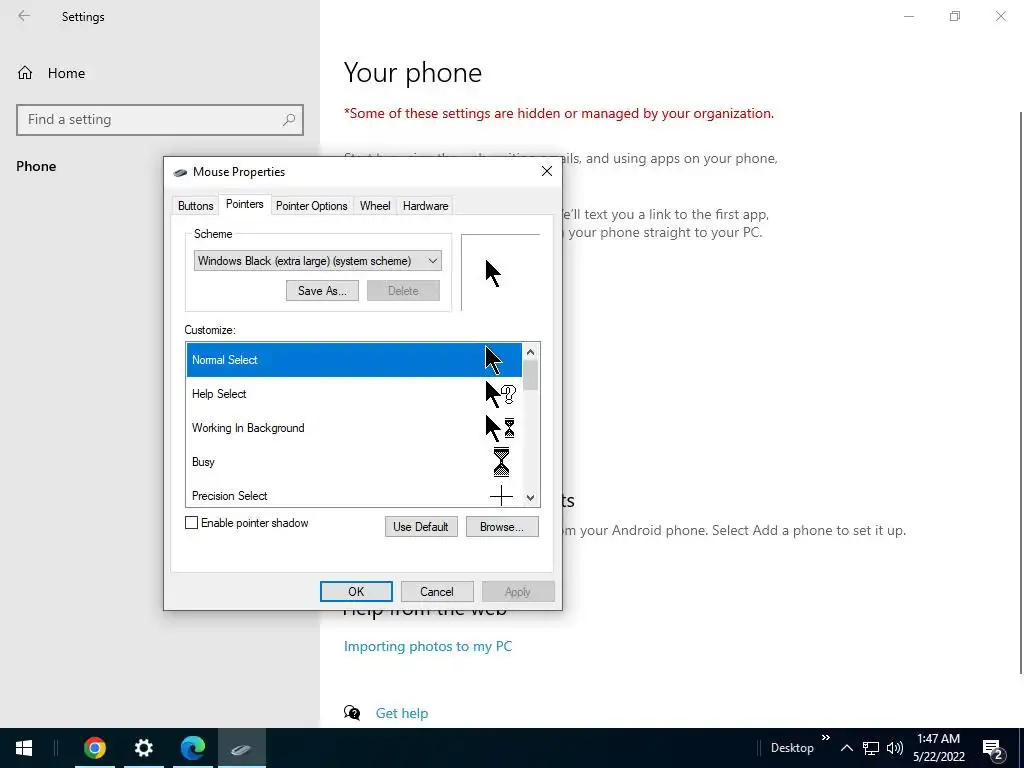1024x768 pixels.
Task: Open the Buttons tab
Action: pos(195,206)
